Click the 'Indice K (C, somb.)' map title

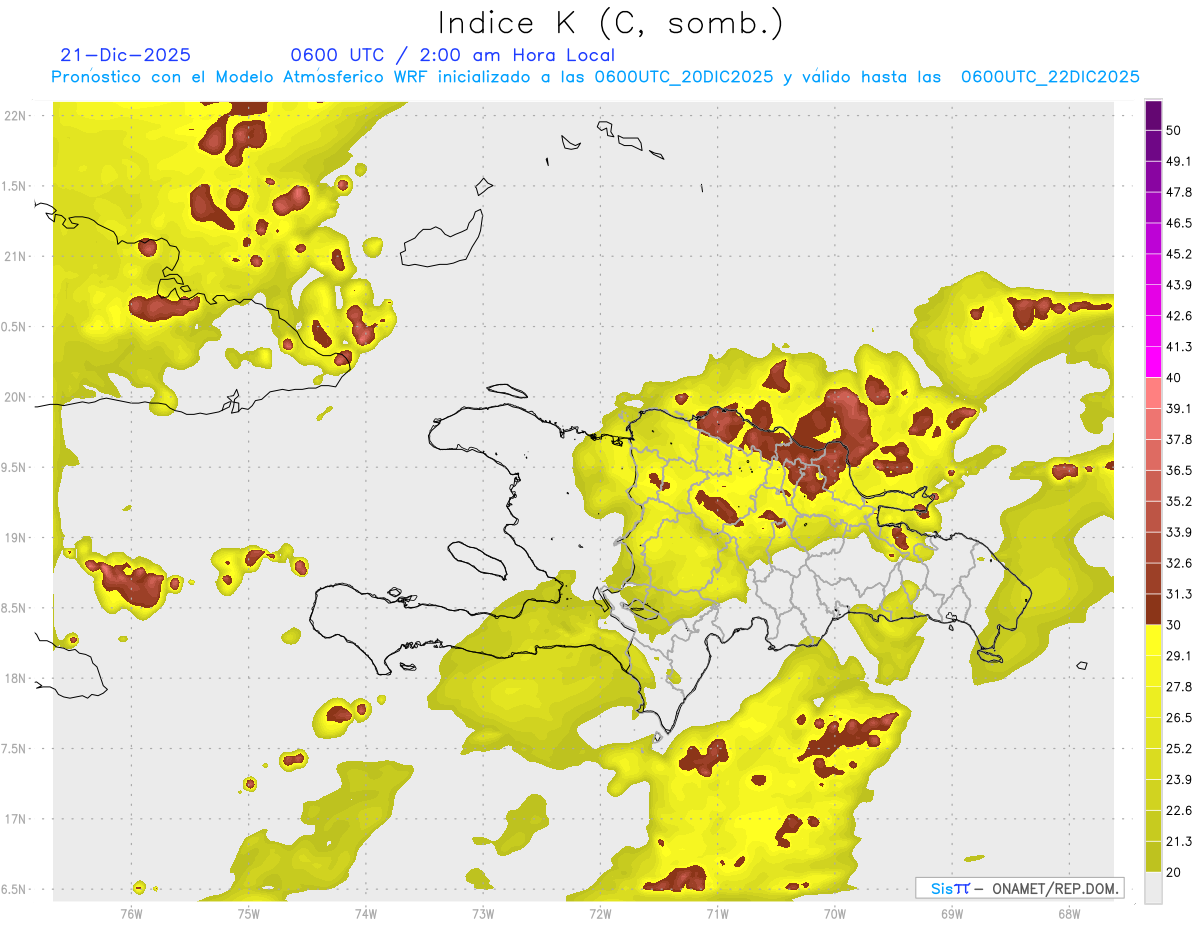[611, 23]
